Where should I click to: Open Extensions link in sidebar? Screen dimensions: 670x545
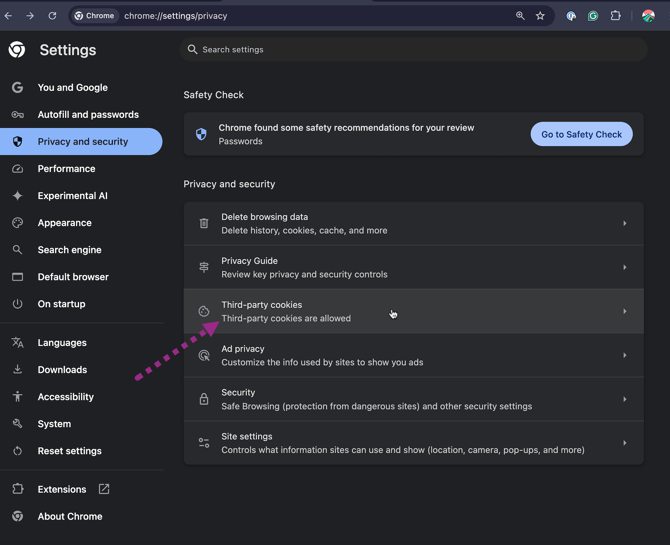[62, 489]
